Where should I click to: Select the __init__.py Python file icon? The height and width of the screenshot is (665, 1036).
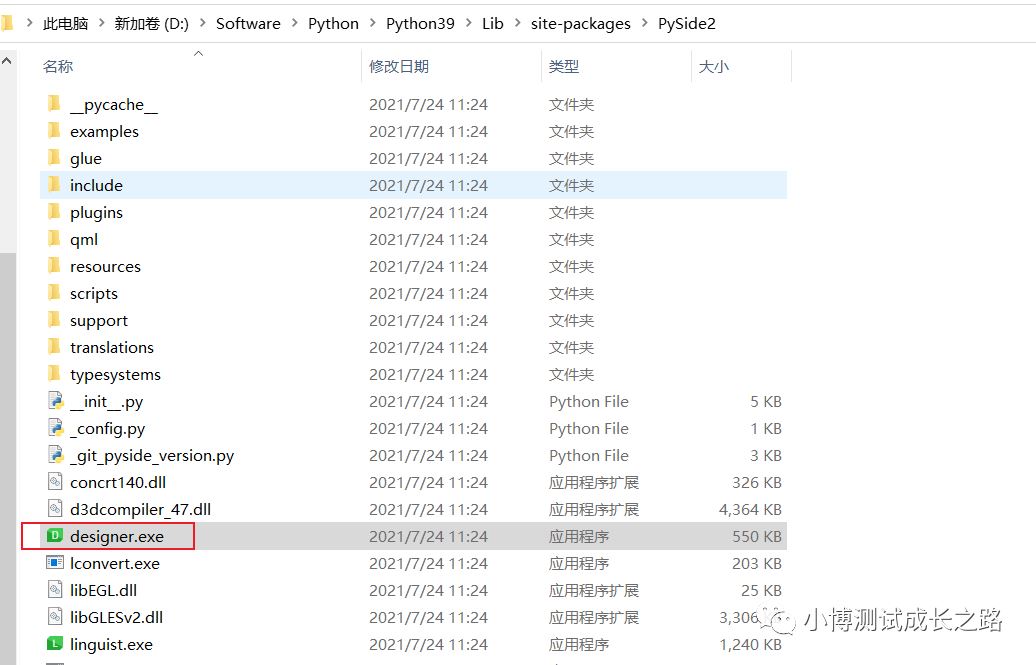click(x=55, y=401)
